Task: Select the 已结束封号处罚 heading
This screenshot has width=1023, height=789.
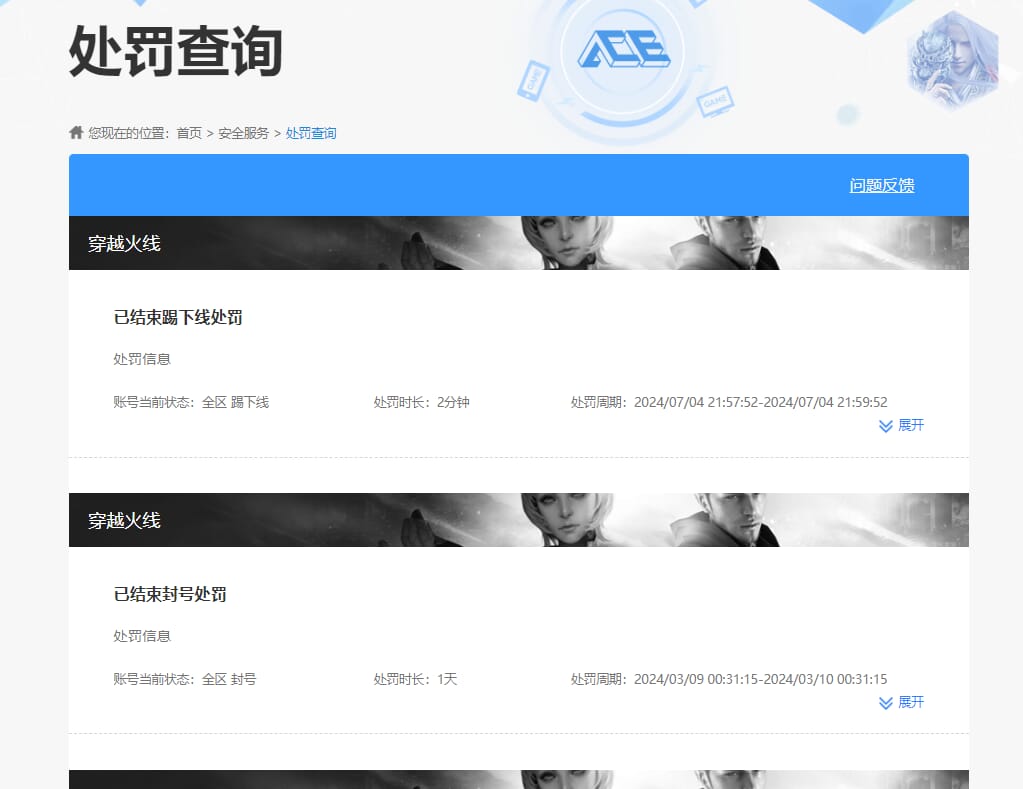Action: (x=170, y=594)
